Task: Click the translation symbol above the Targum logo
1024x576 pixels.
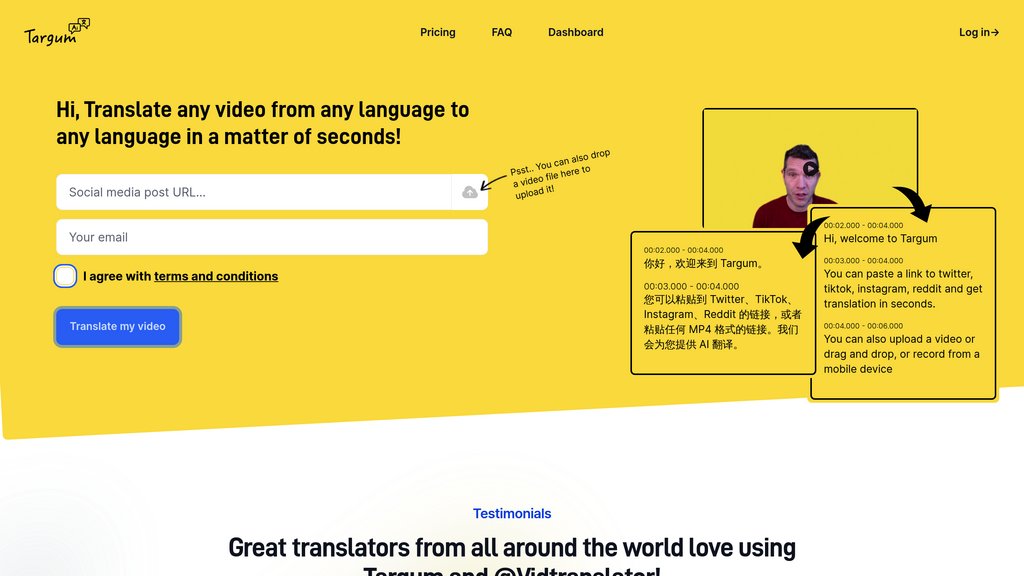Action: click(x=79, y=24)
